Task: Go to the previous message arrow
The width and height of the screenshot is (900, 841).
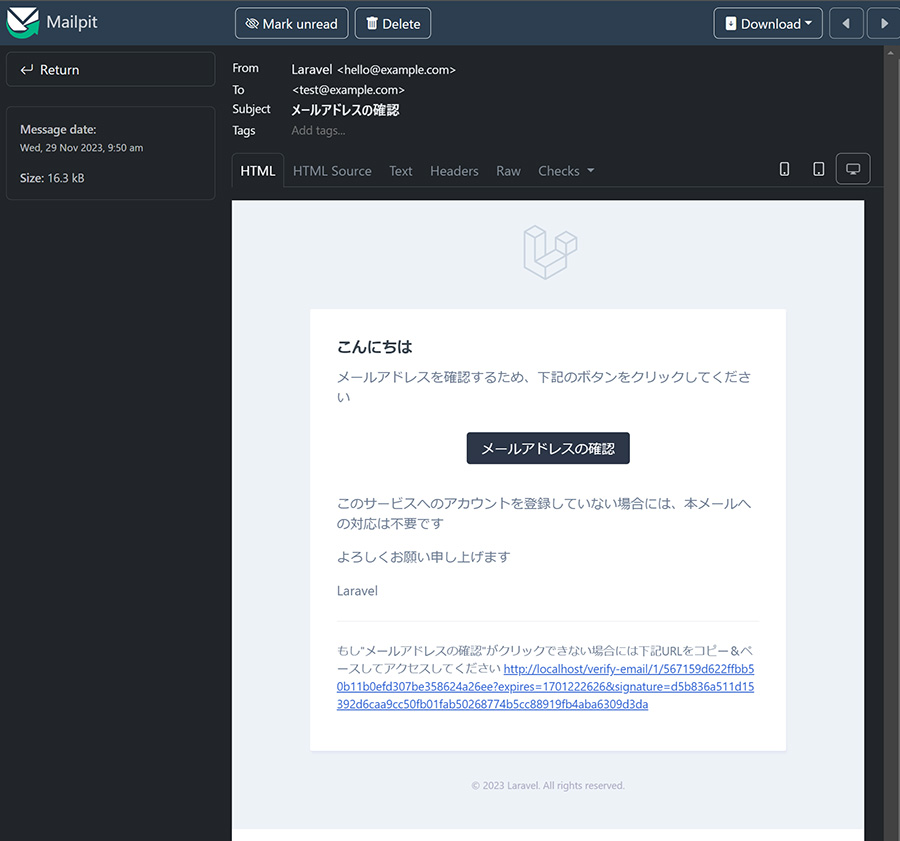Action: click(846, 24)
